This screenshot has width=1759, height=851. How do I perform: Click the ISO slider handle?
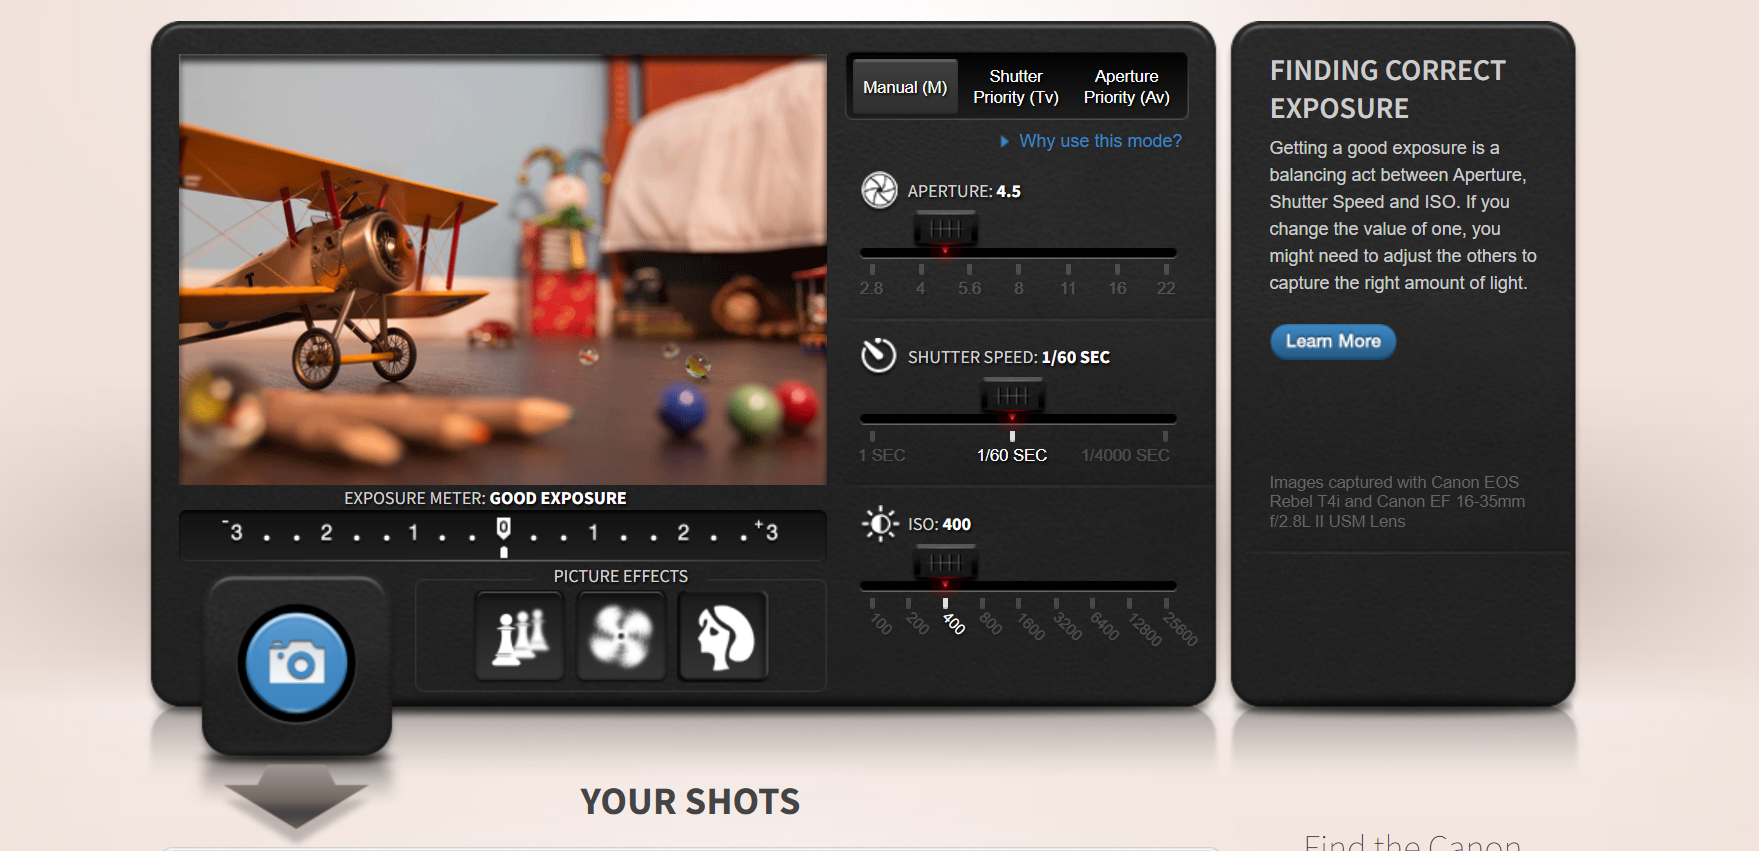click(x=945, y=564)
